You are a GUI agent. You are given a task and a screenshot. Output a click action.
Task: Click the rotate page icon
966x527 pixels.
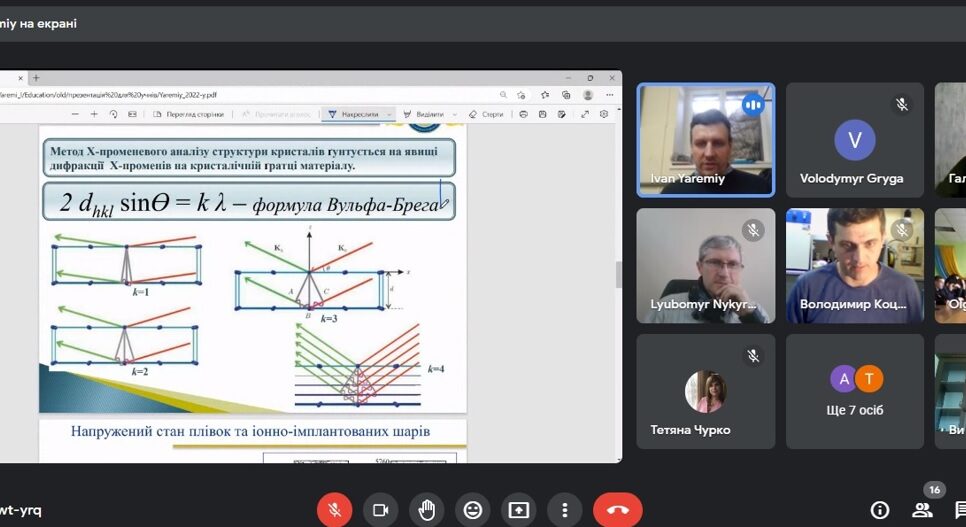point(113,115)
